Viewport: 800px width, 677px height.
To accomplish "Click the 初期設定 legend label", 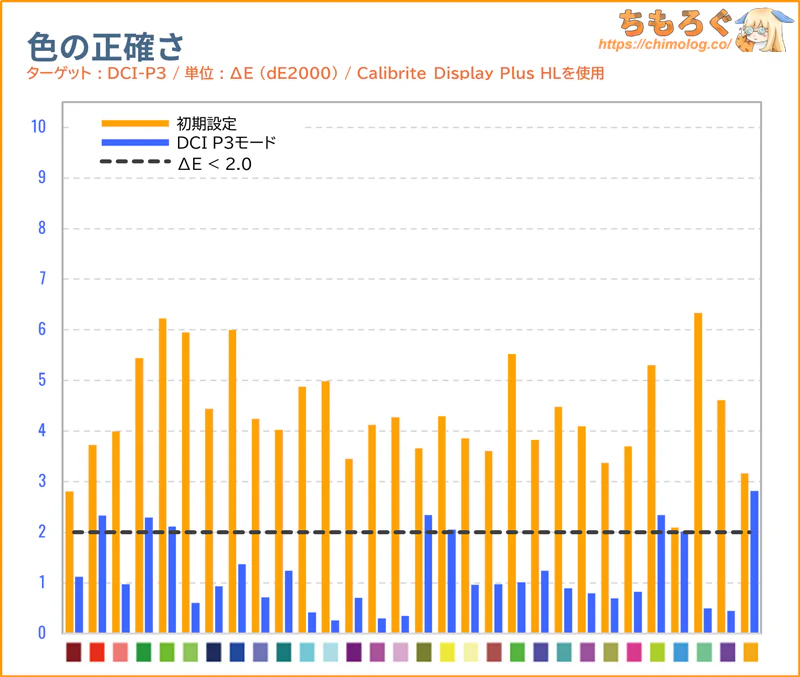I will [206, 124].
